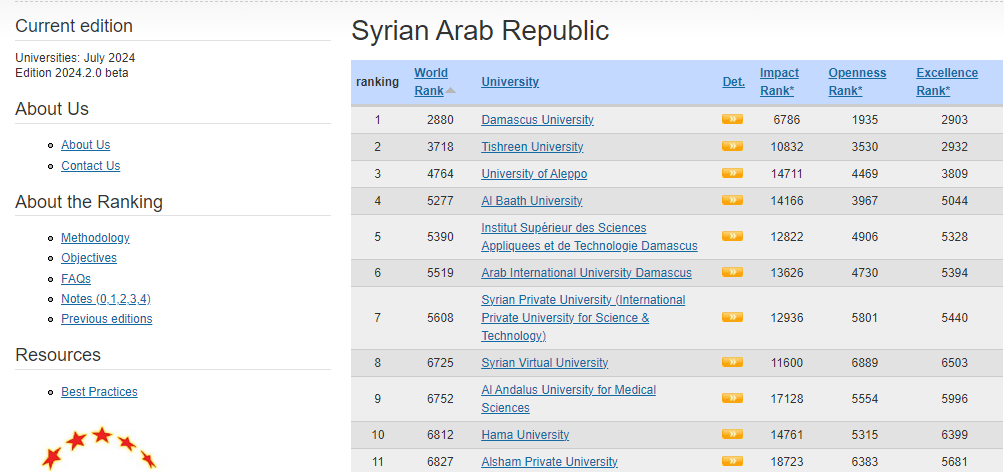
Task: Open Damascus University link
Action: [x=537, y=120]
